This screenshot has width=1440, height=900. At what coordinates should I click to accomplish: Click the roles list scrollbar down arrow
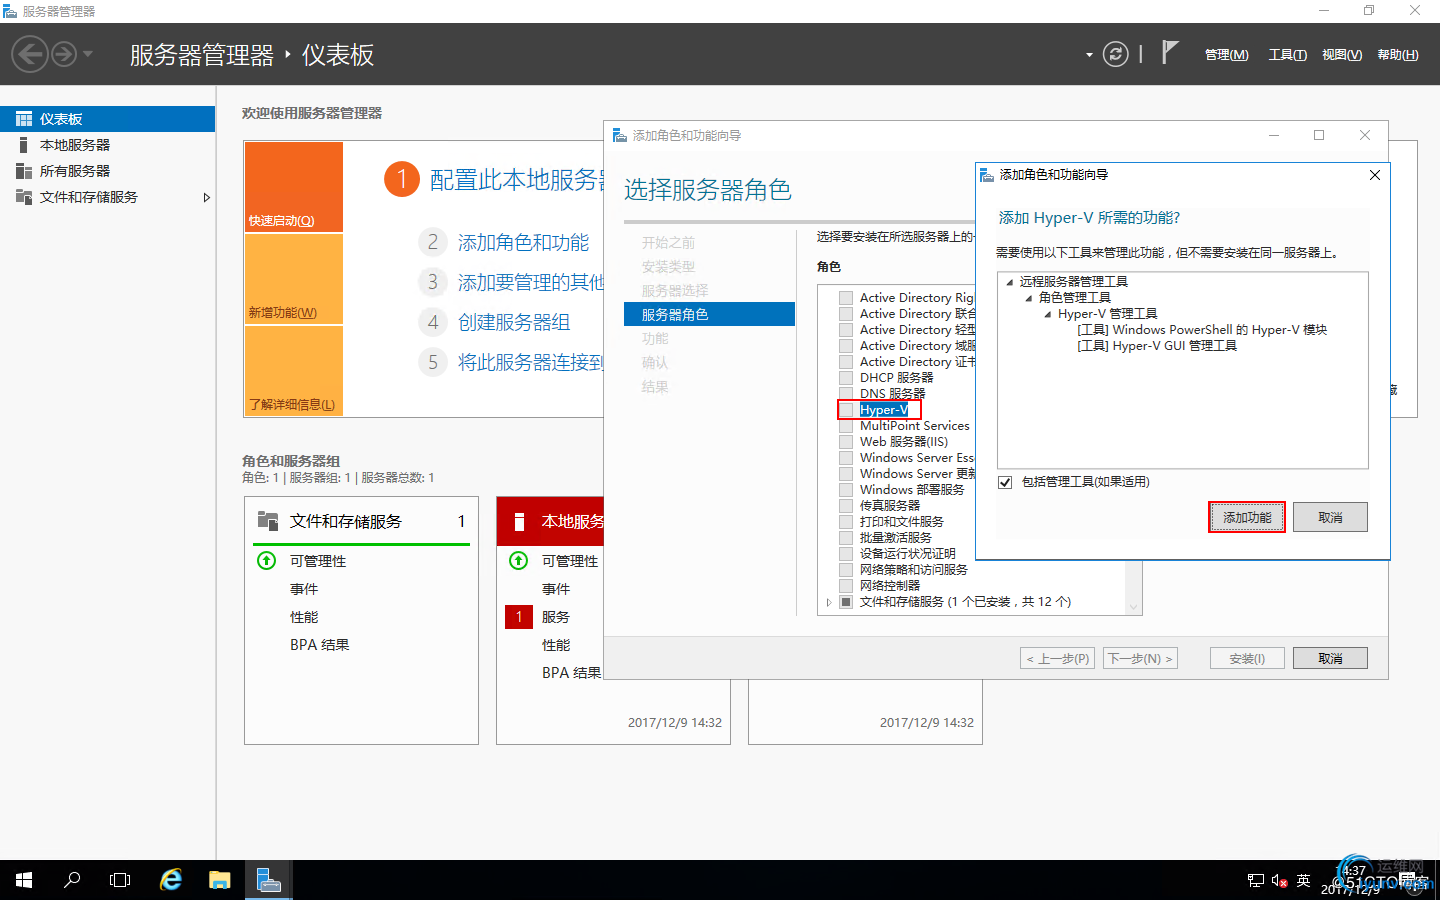[1133, 607]
